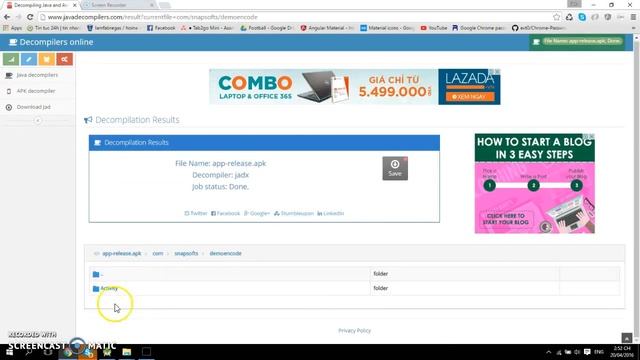Collapse the sidebar with the round arrow
640x360 pixels.
click(38, 120)
